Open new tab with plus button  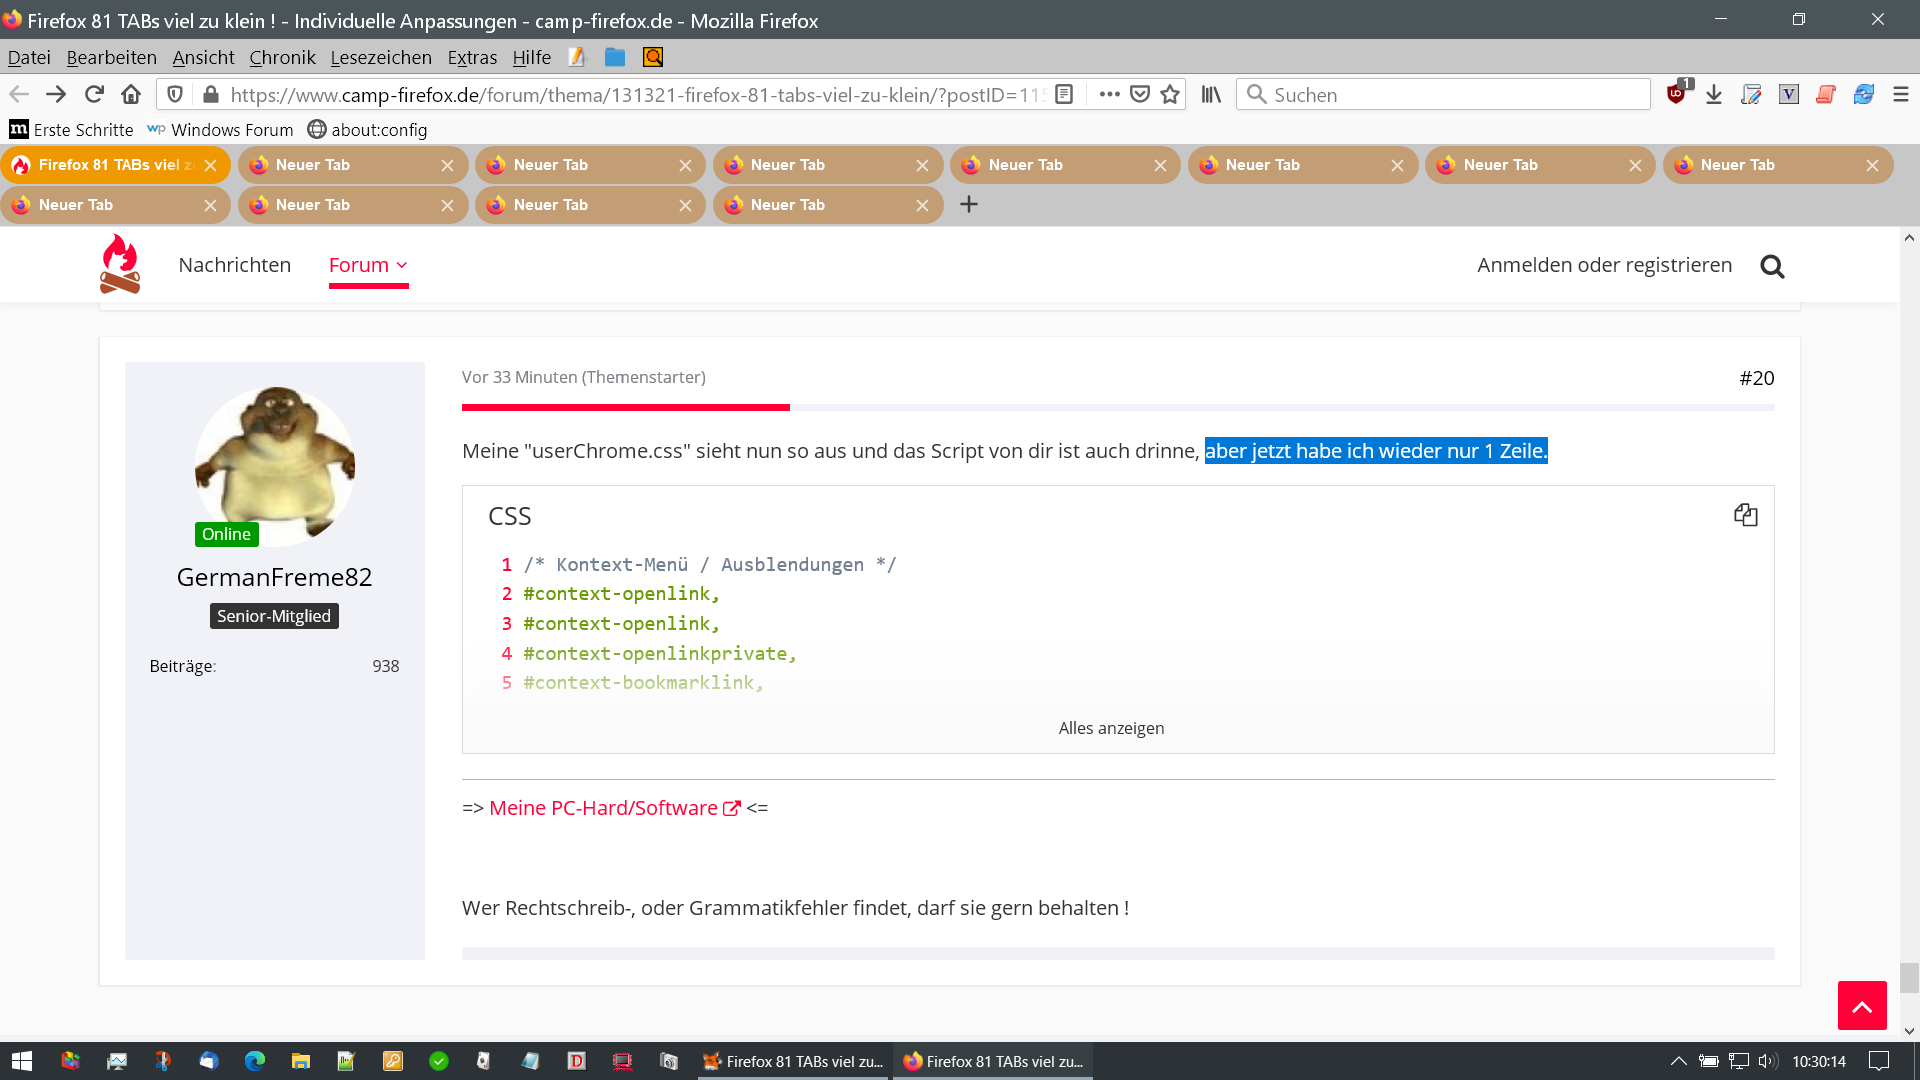tap(968, 205)
